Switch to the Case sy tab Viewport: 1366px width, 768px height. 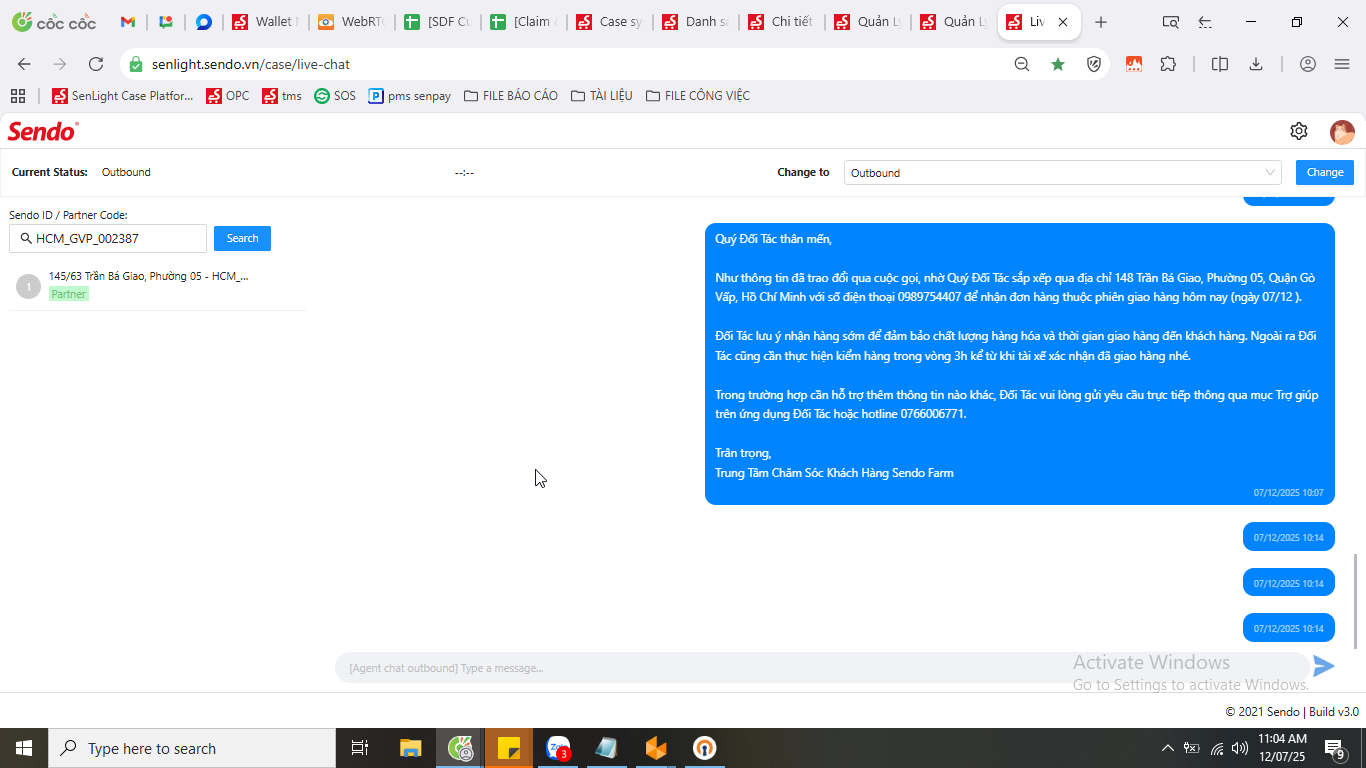point(609,22)
